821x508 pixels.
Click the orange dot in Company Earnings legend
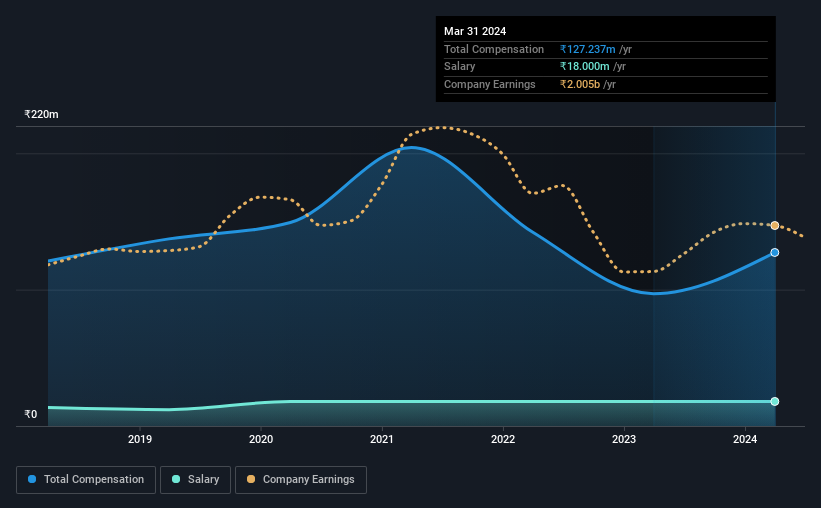[x=251, y=479]
